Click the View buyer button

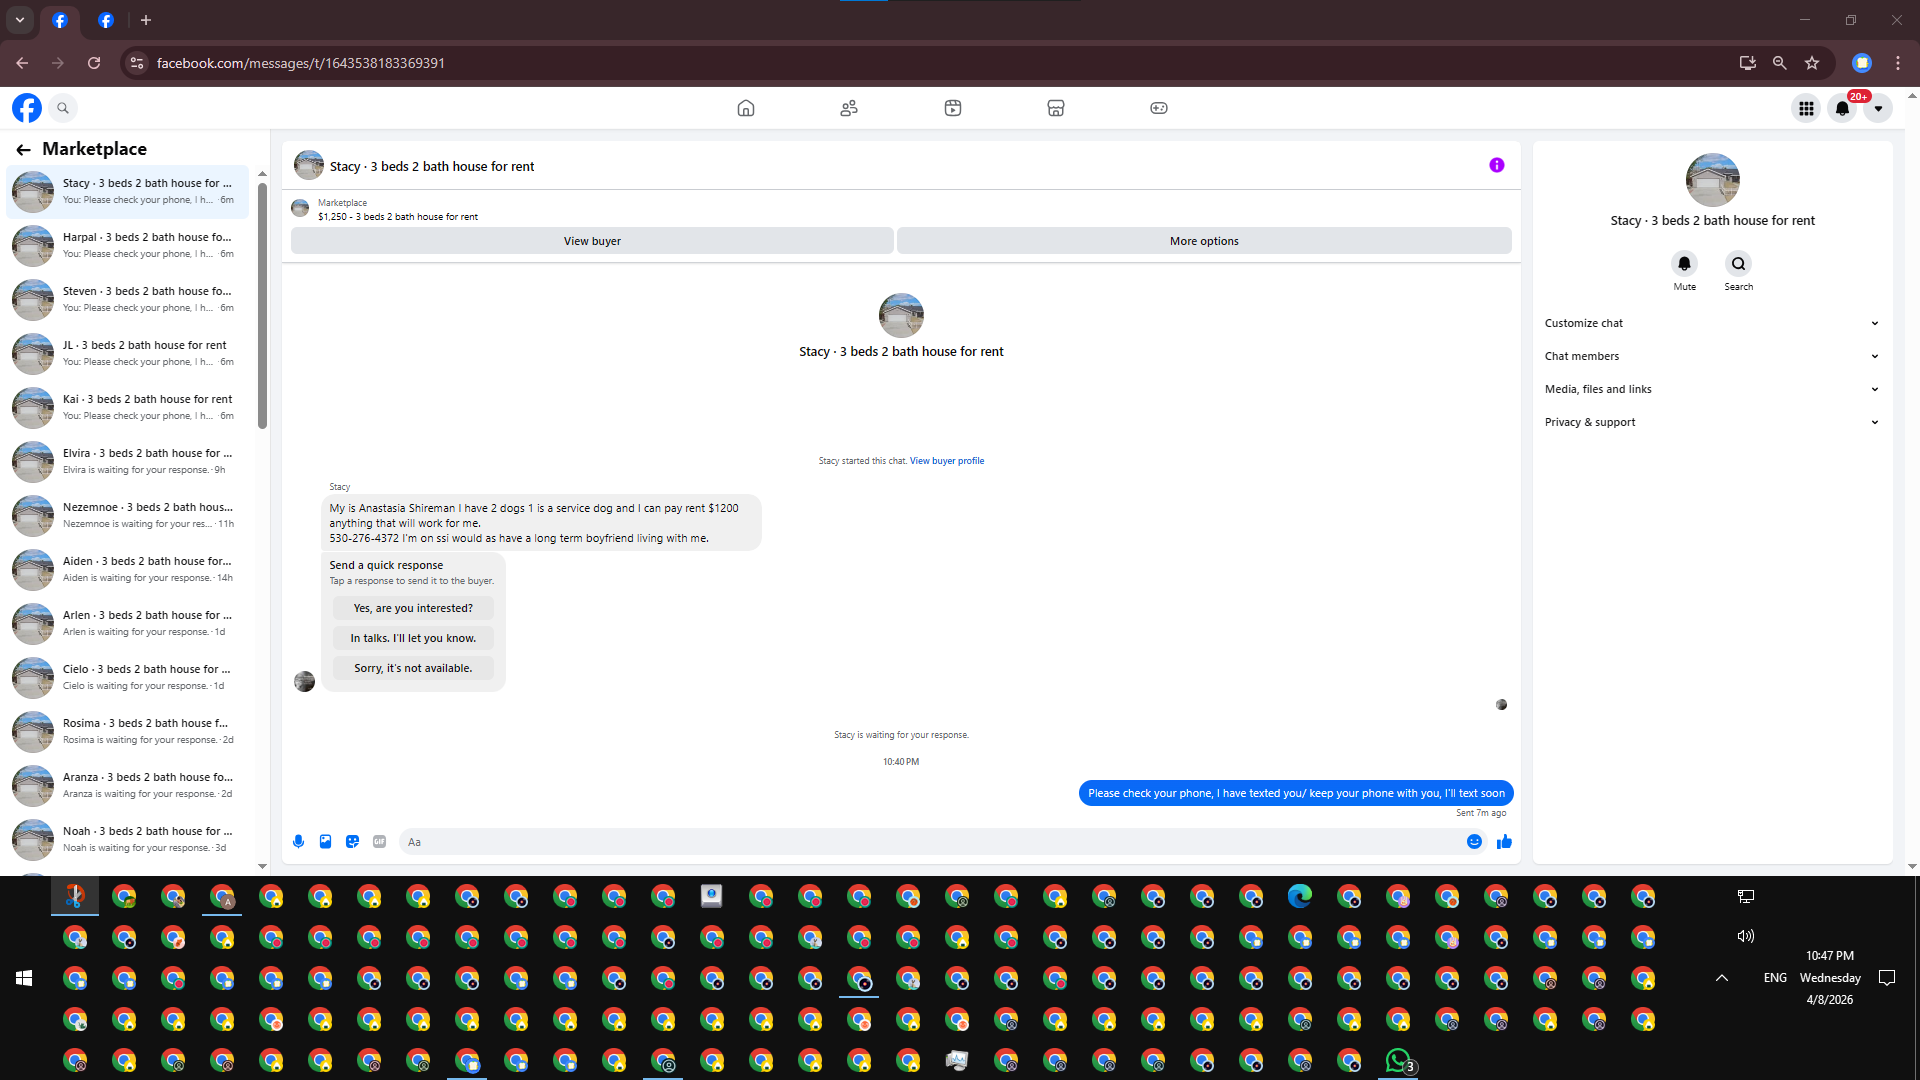592,241
